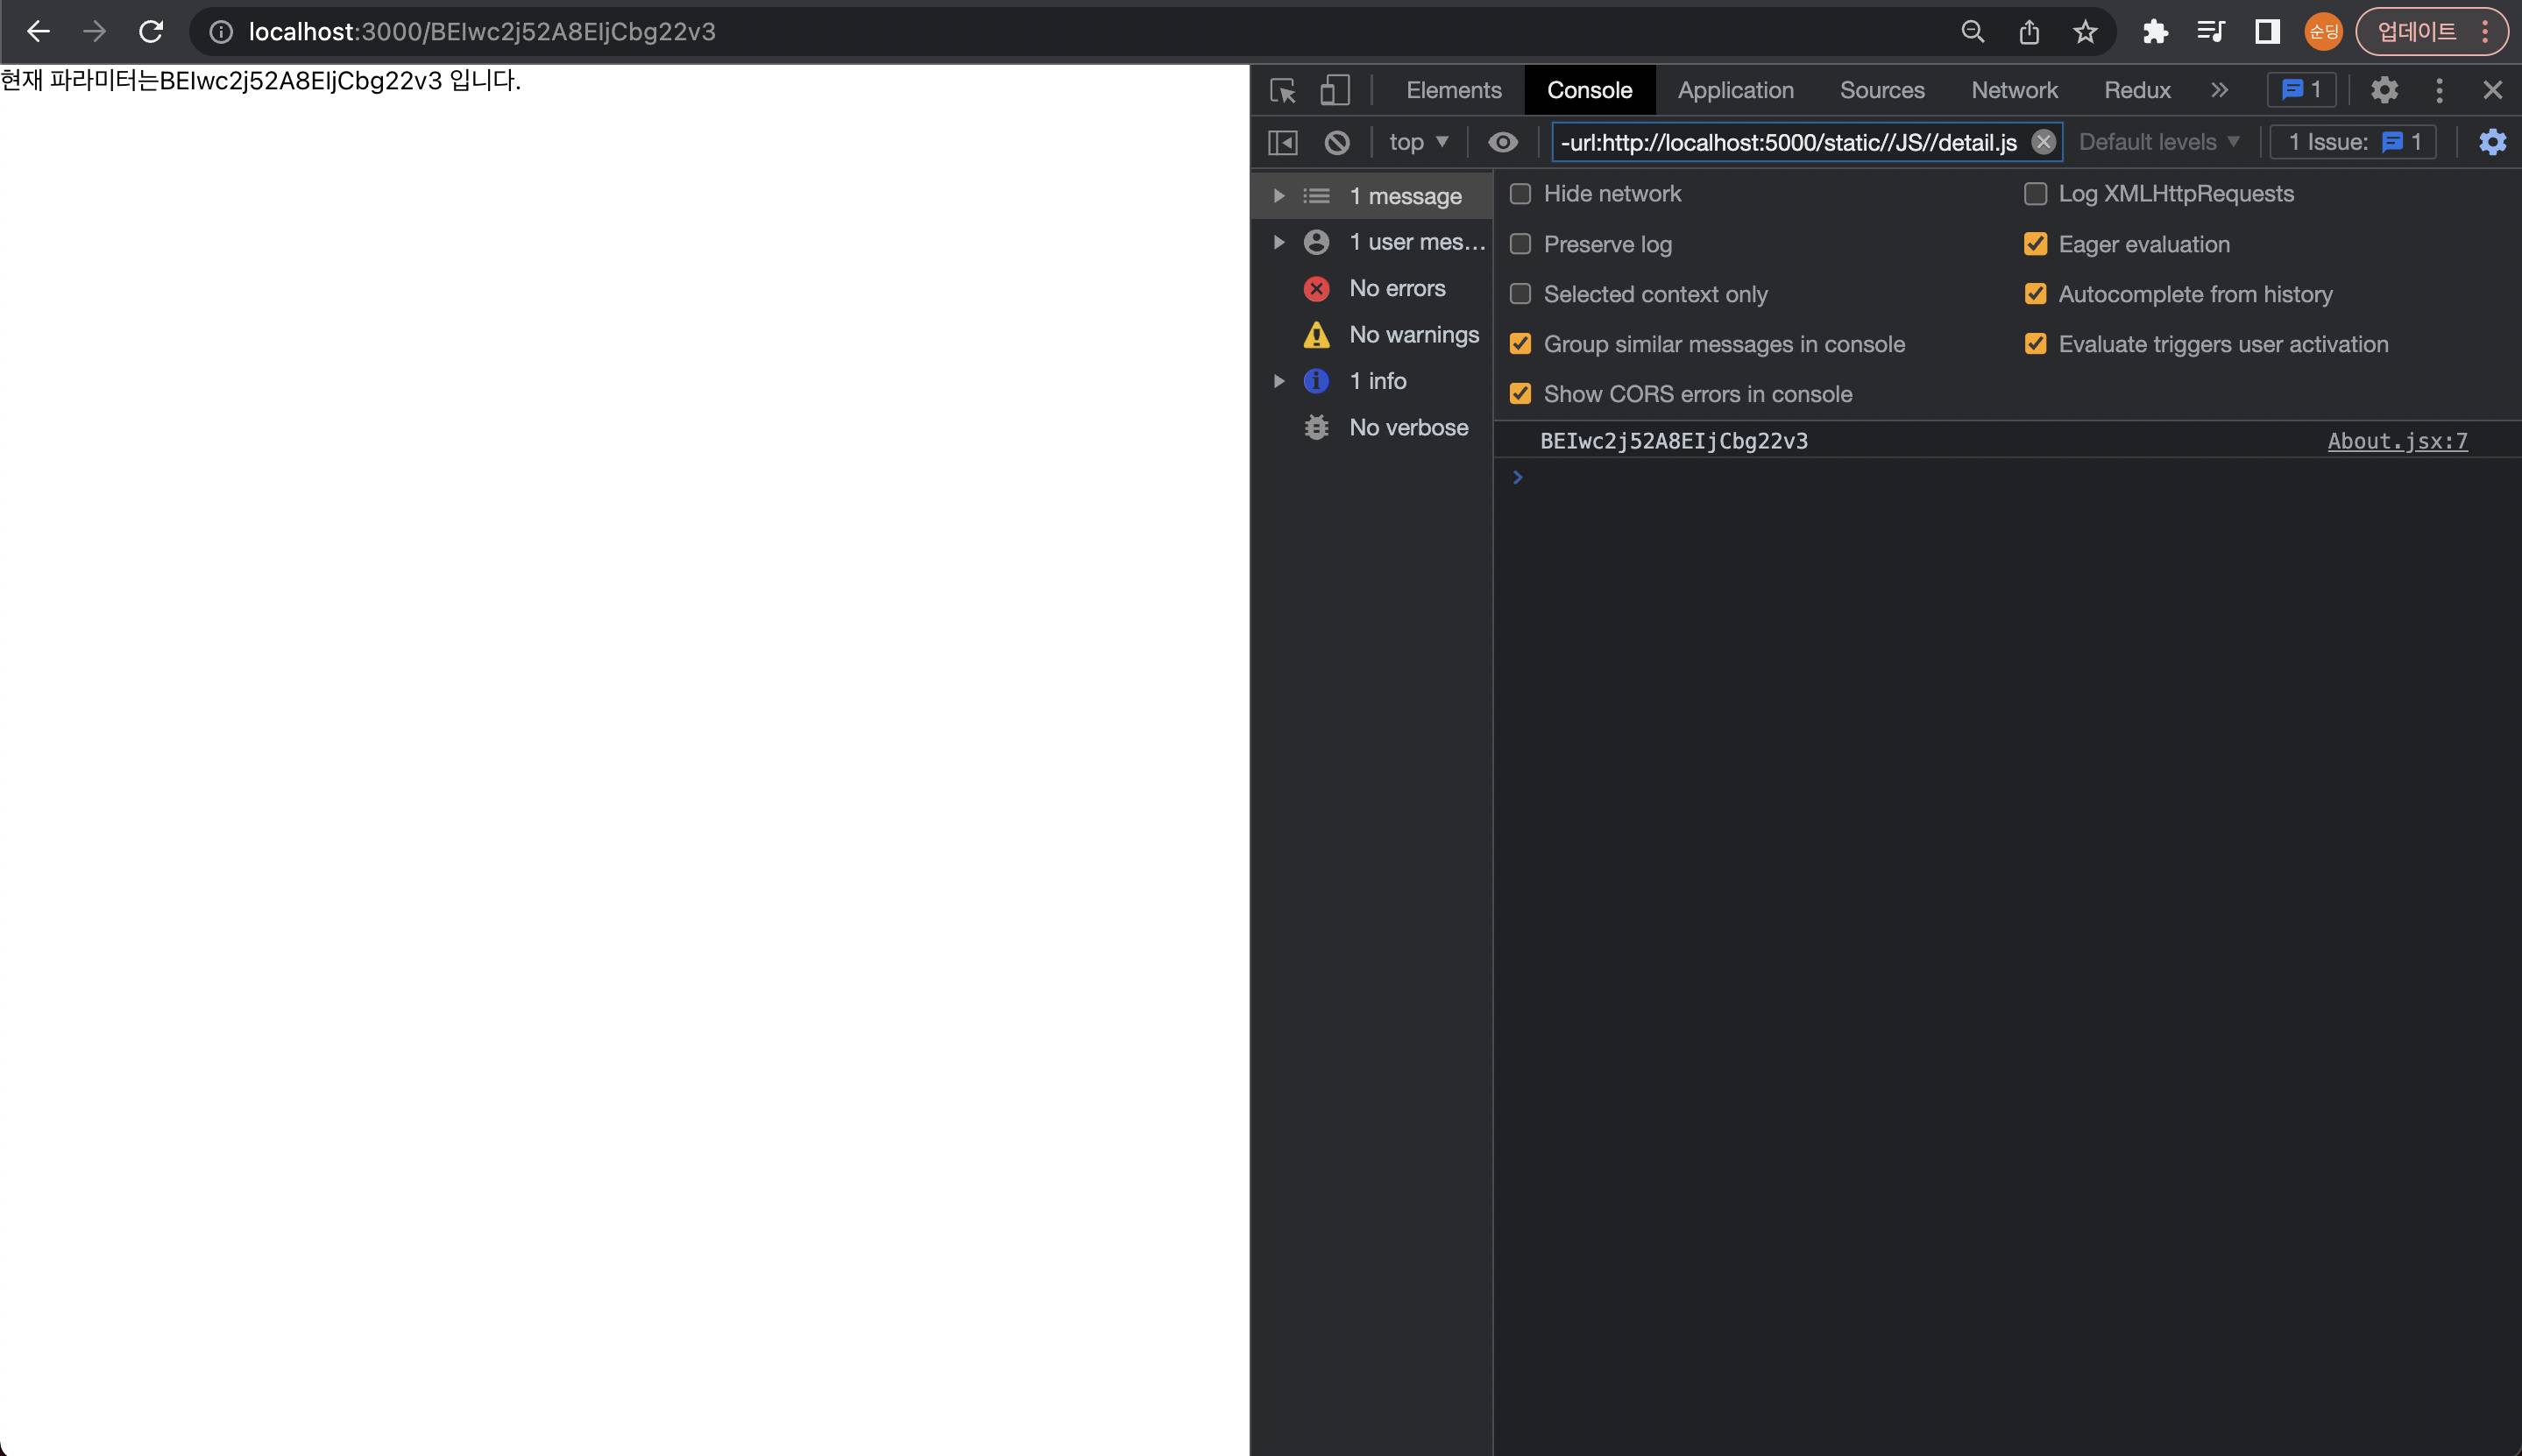The image size is (2522, 1456).
Task: Open DevTools settings gear
Action: (2384, 90)
